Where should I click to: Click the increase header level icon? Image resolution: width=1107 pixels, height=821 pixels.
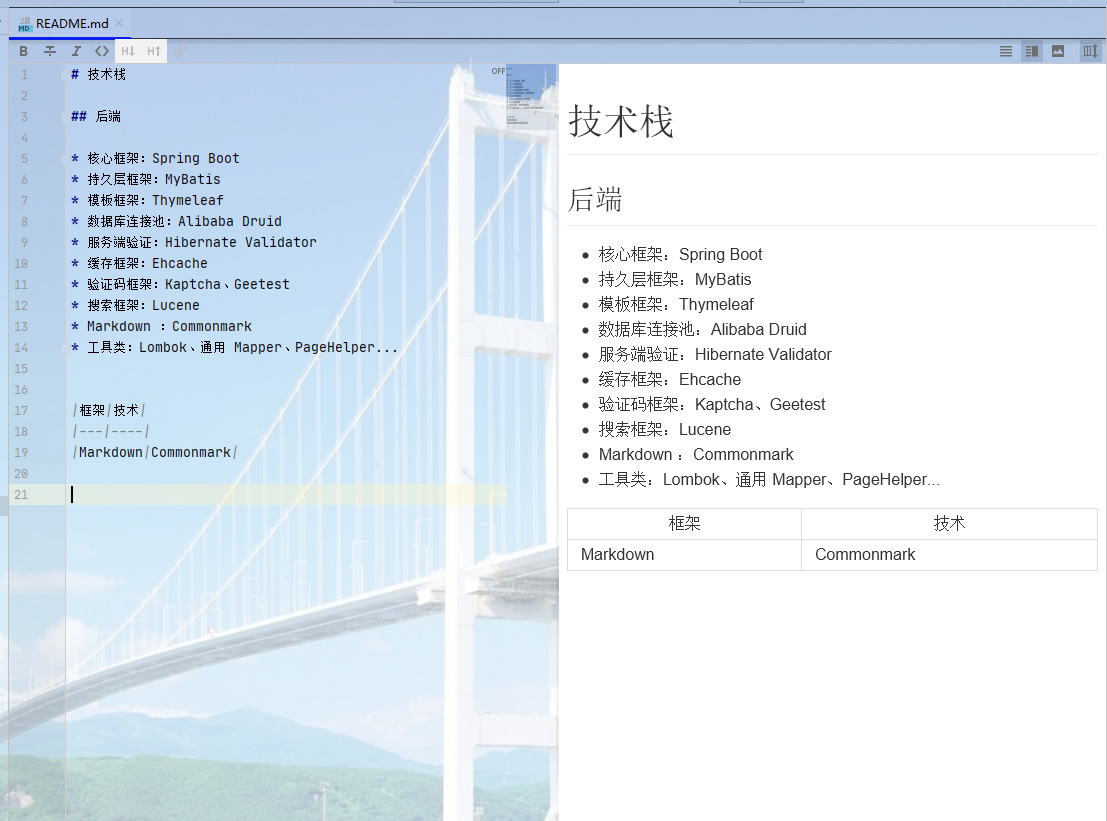tap(154, 51)
